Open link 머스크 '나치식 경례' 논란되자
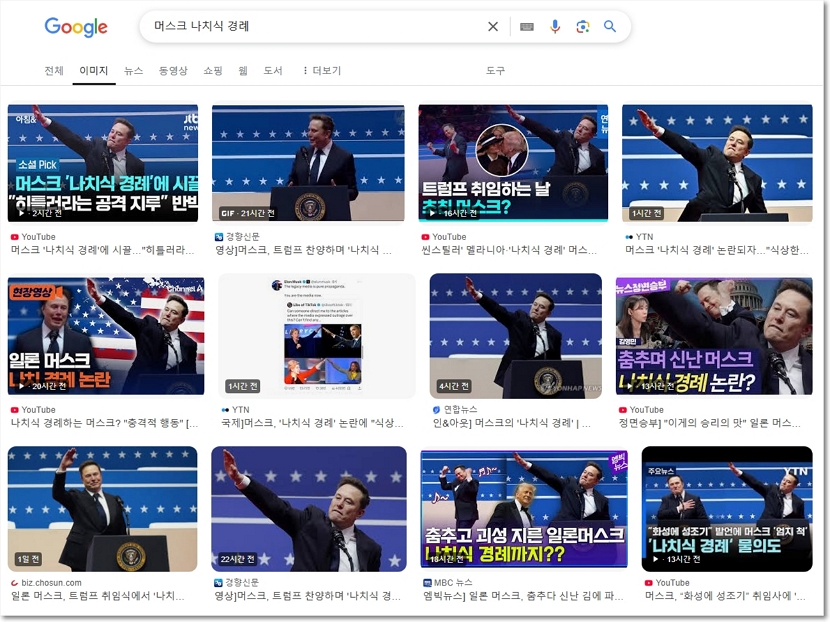The width and height of the screenshot is (830, 622). (x=717, y=250)
